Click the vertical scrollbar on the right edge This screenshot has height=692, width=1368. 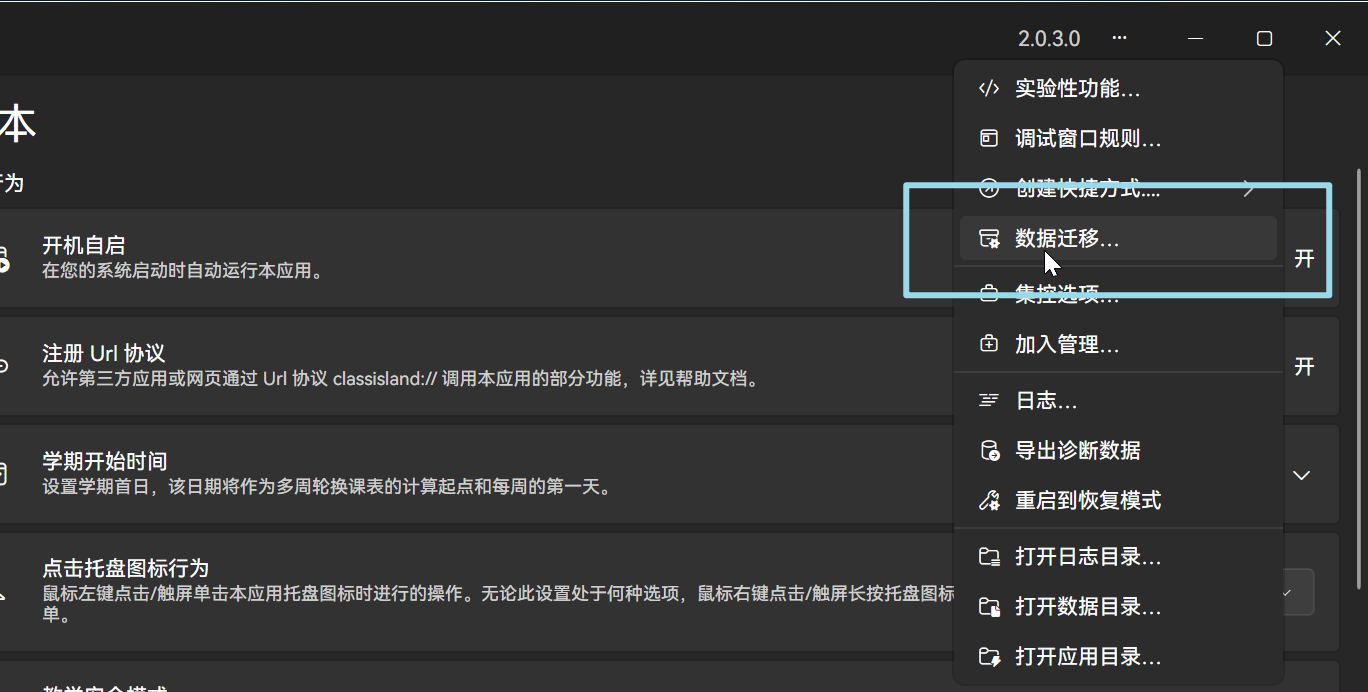(1358, 380)
